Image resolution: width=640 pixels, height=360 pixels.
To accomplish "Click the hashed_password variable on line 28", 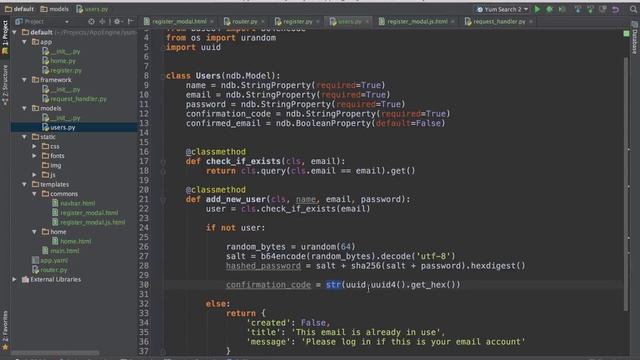I will [263, 266].
